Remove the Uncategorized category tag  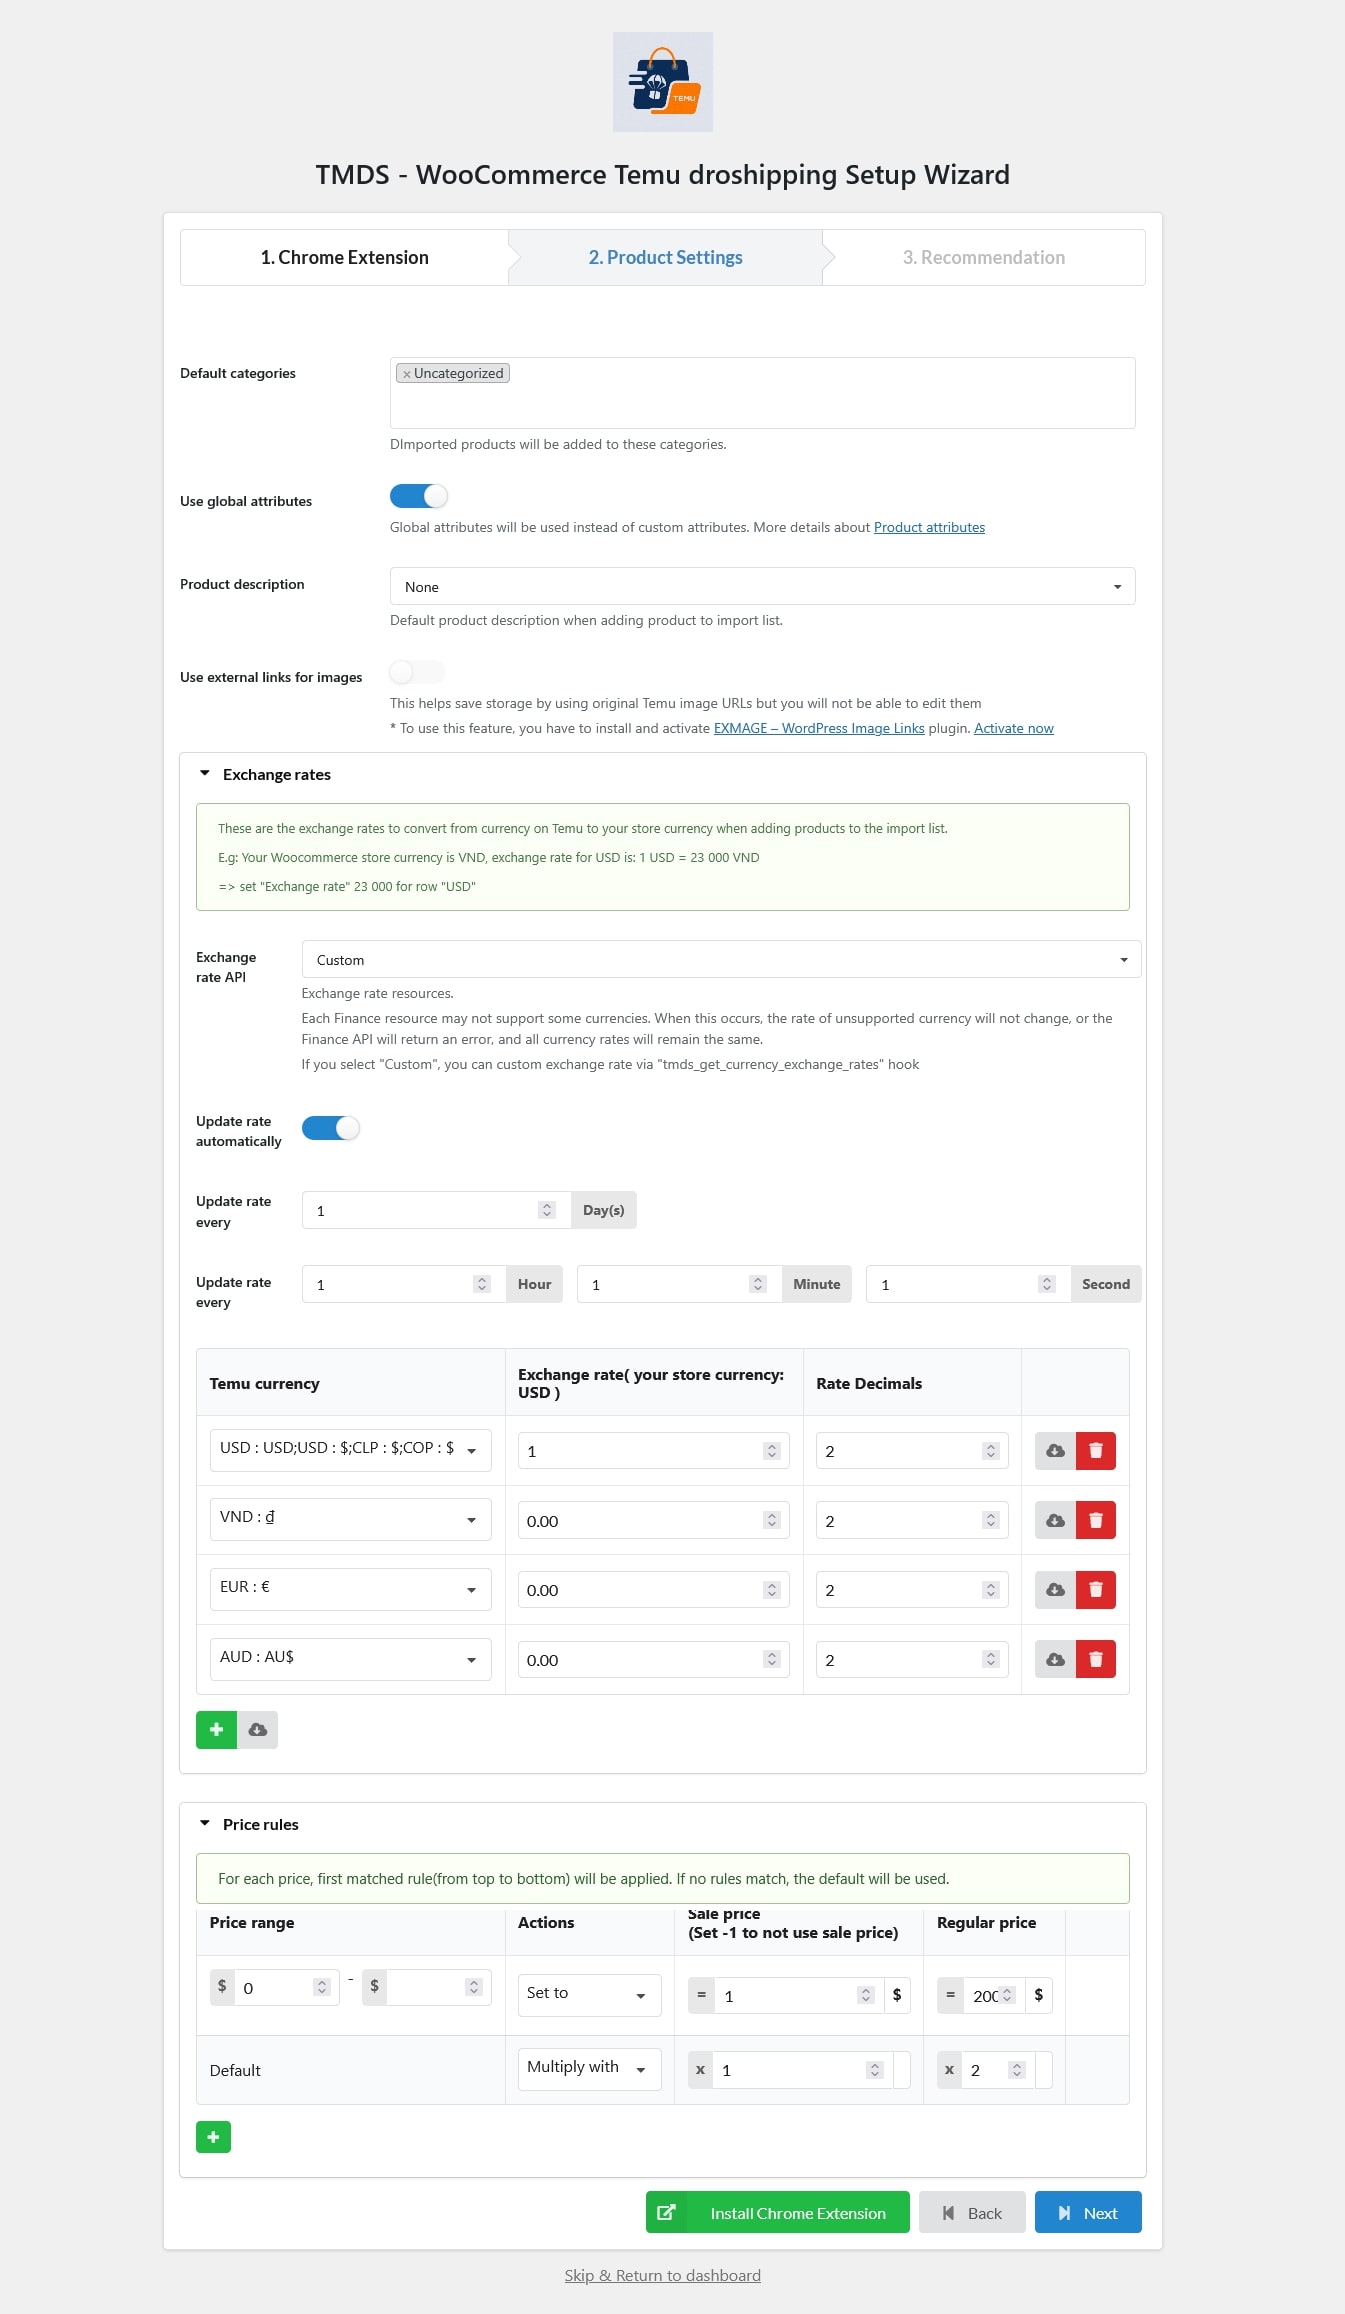point(407,374)
